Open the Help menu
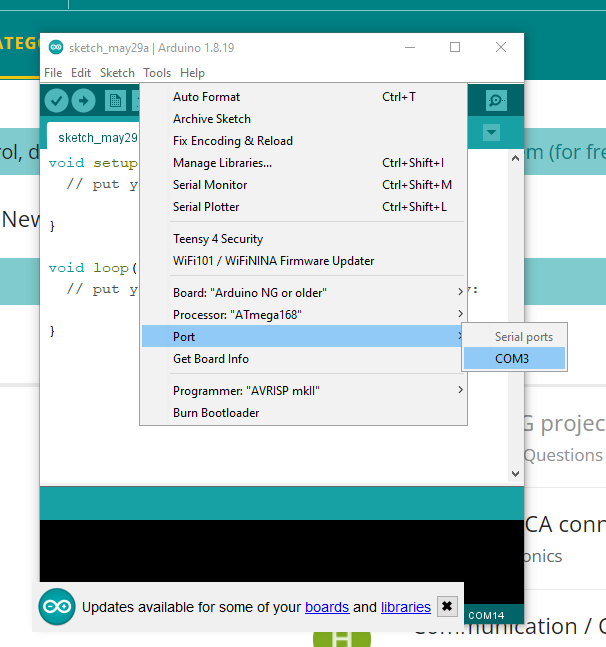606x647 pixels. (x=192, y=73)
